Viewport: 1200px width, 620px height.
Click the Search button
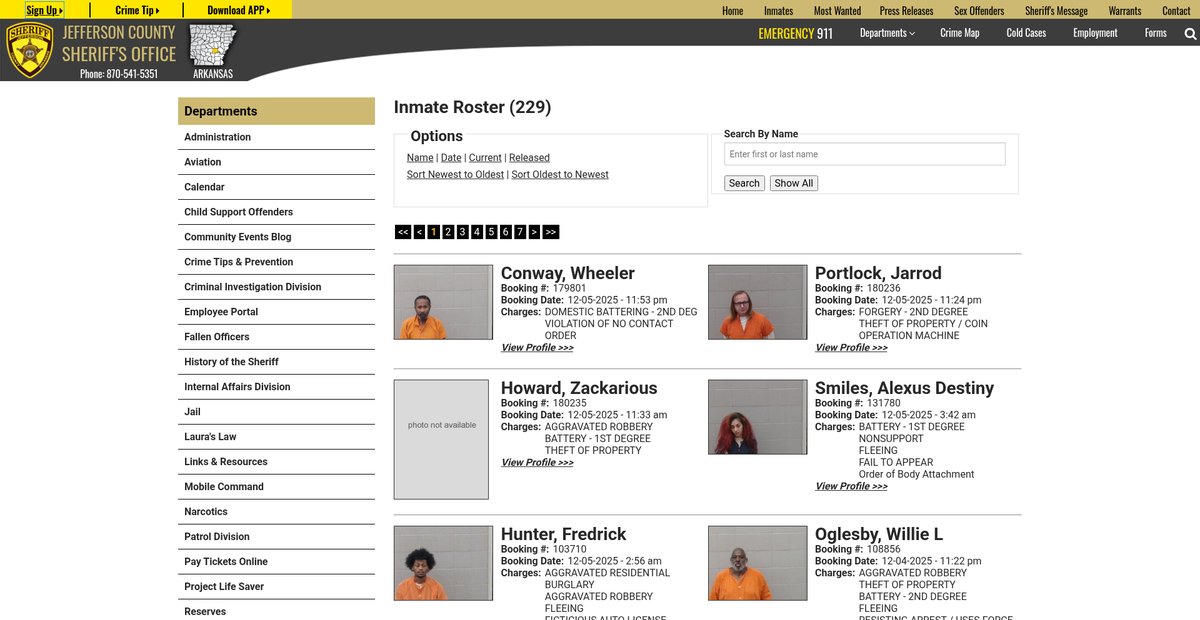point(744,183)
